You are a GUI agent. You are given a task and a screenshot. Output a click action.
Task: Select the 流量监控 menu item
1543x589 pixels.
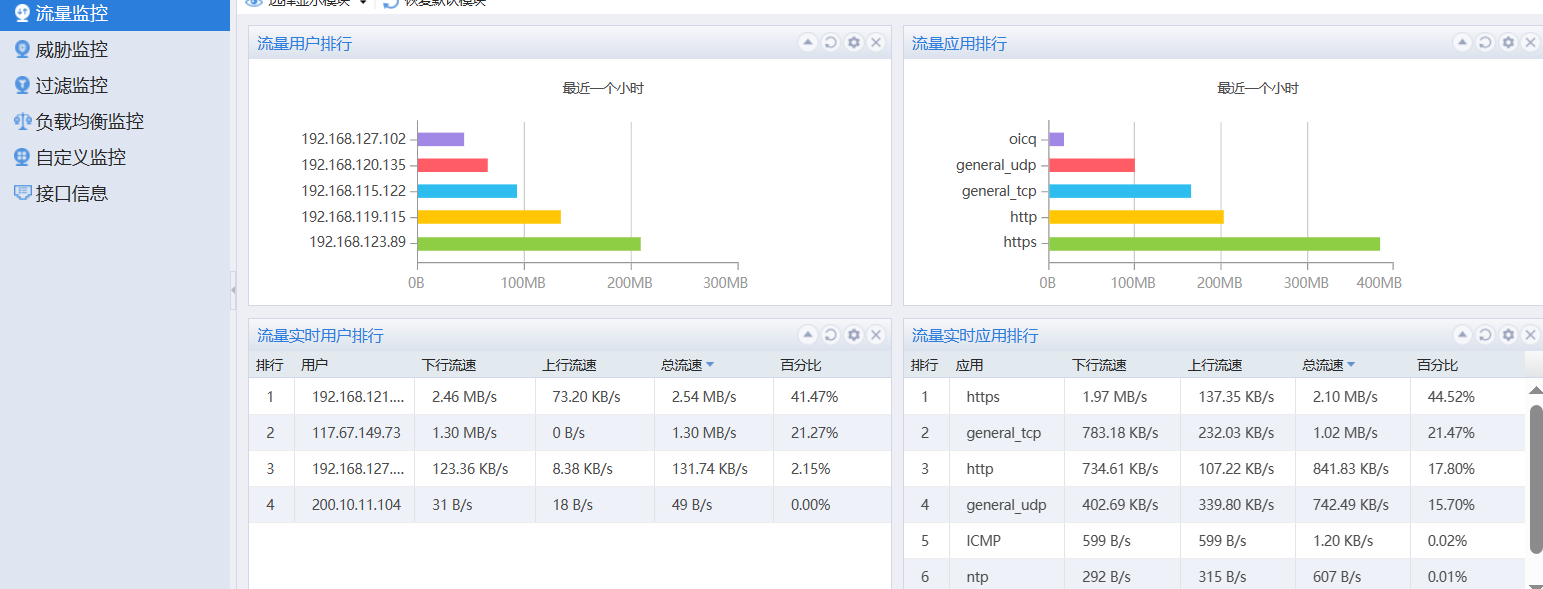(115, 14)
